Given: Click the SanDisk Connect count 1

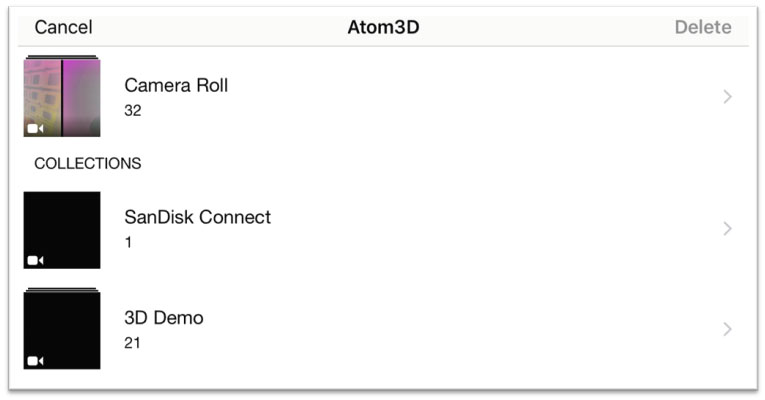Looking at the screenshot, I should point(128,242).
